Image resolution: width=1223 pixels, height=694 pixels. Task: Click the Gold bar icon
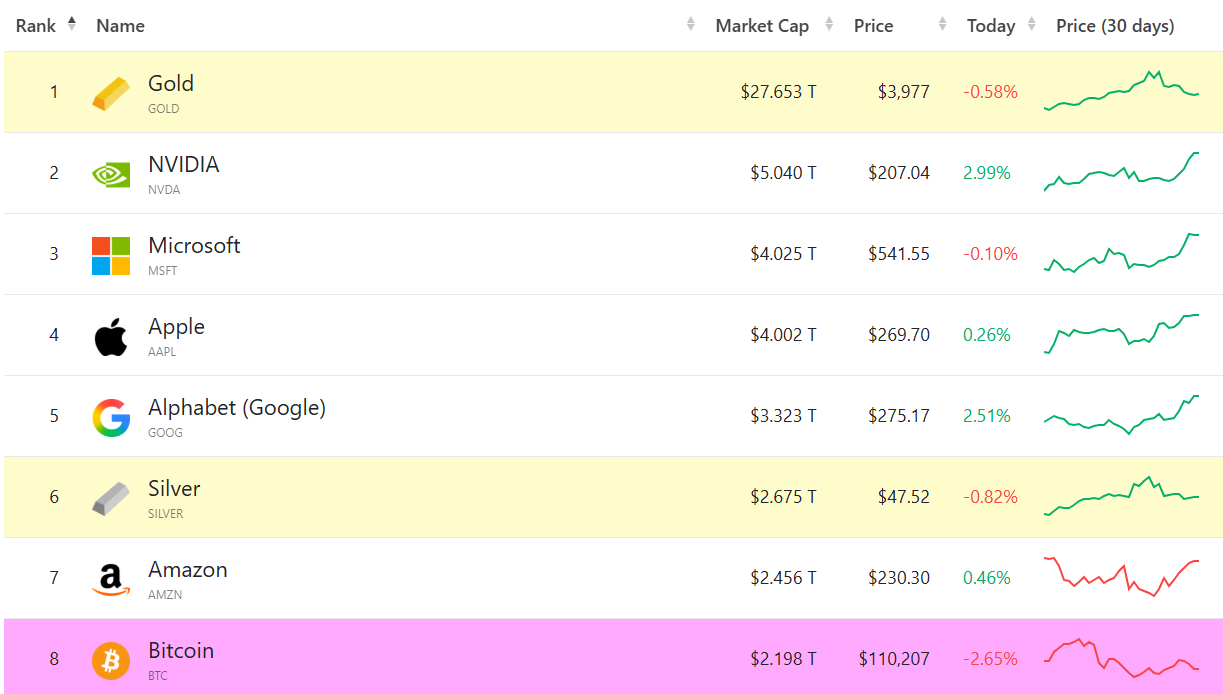click(111, 93)
